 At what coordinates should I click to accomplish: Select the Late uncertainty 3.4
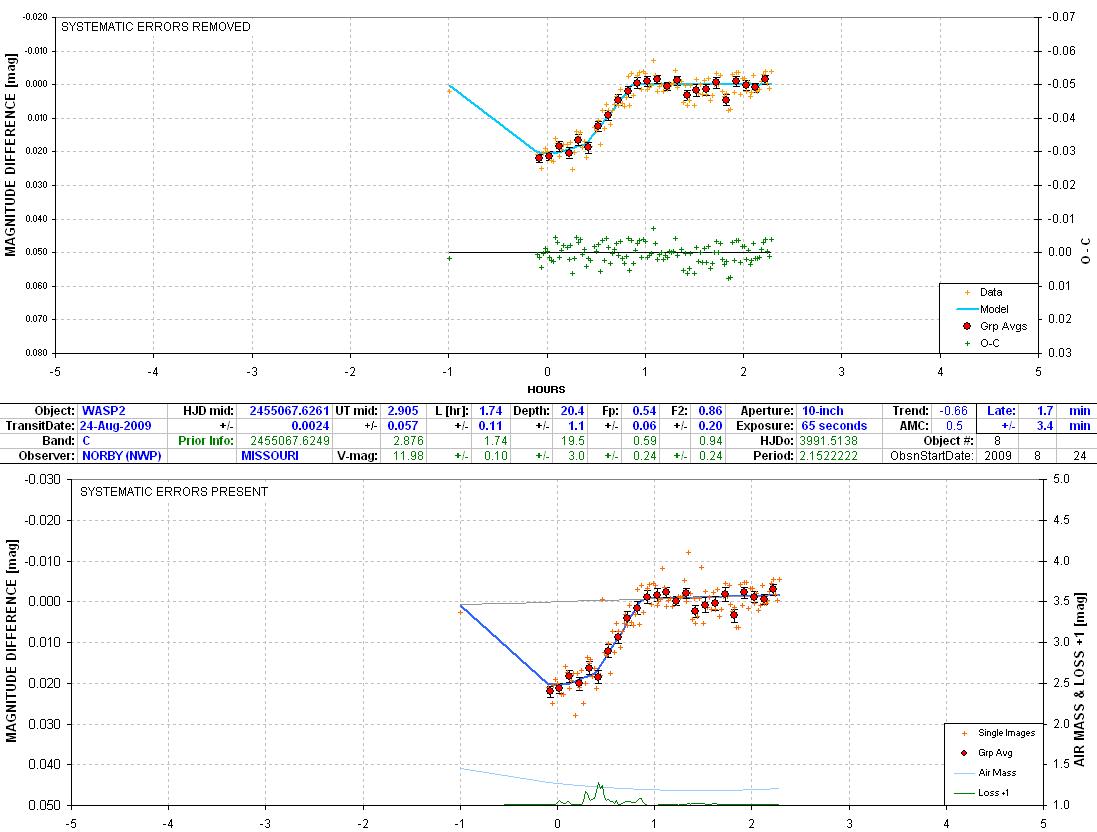tap(1045, 425)
